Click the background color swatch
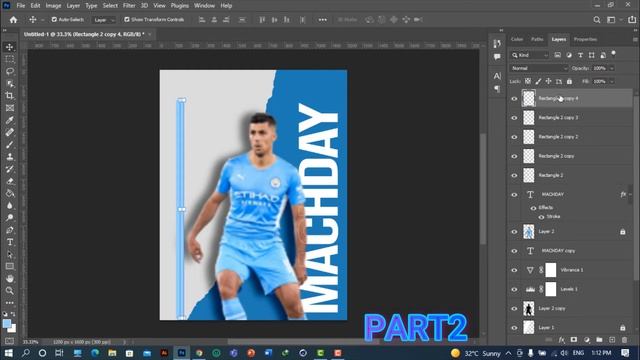The width and height of the screenshot is (640, 360). [x=13, y=328]
